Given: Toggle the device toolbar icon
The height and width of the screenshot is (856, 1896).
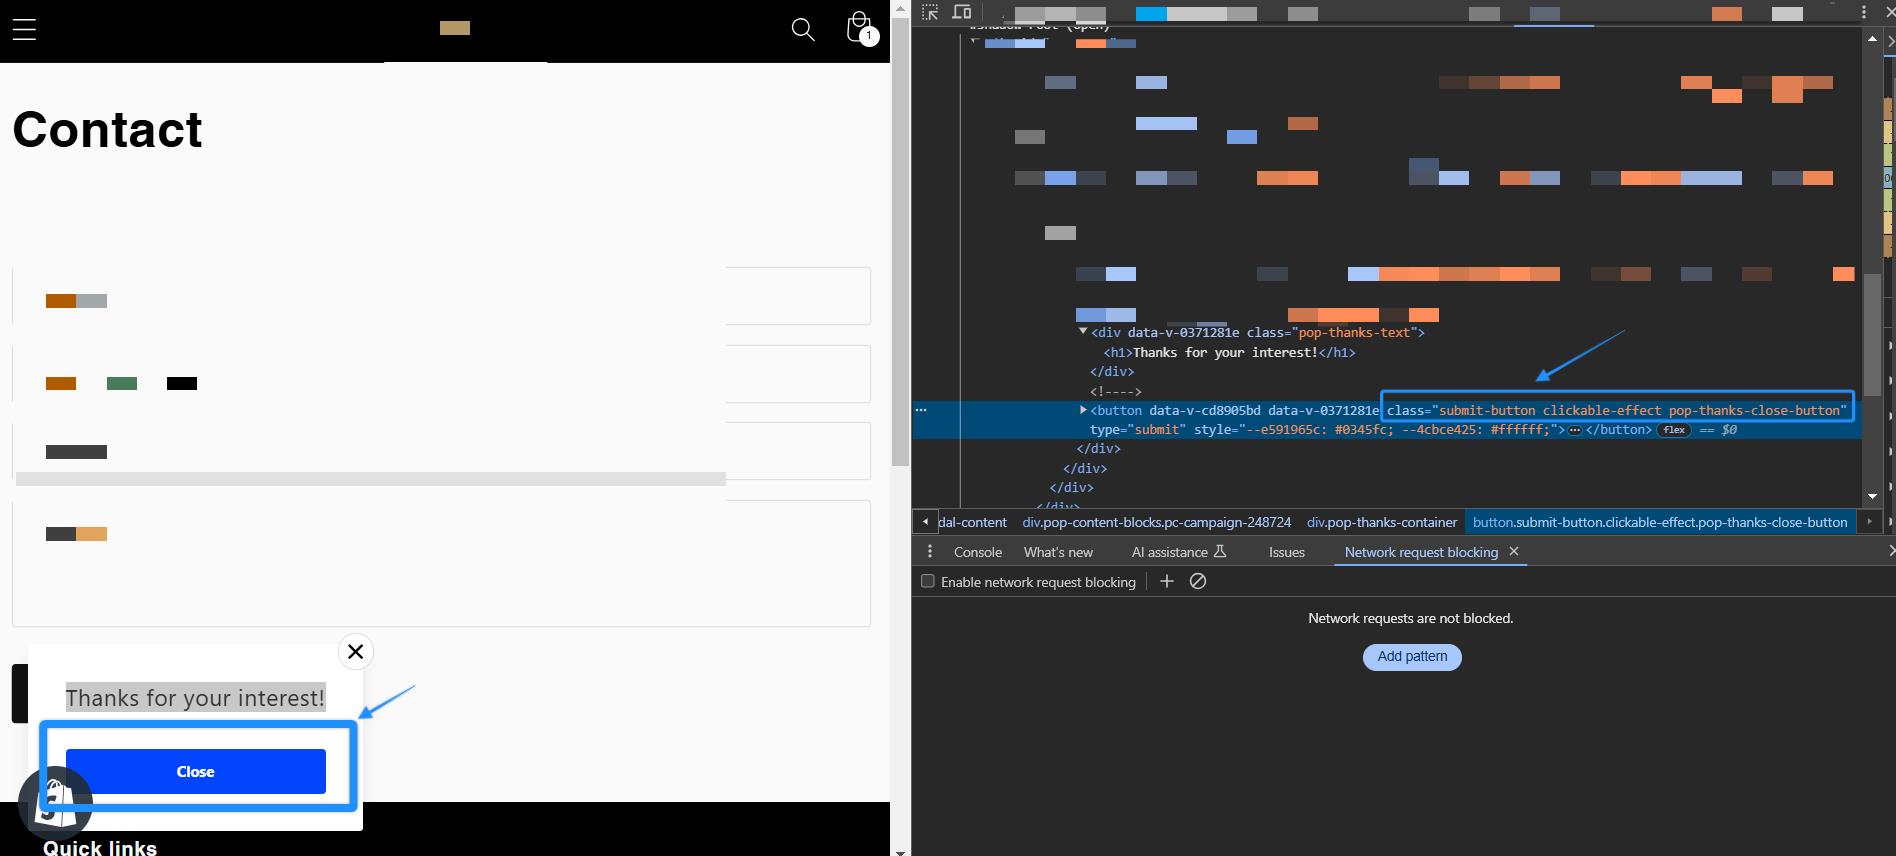Looking at the screenshot, I should click(961, 13).
